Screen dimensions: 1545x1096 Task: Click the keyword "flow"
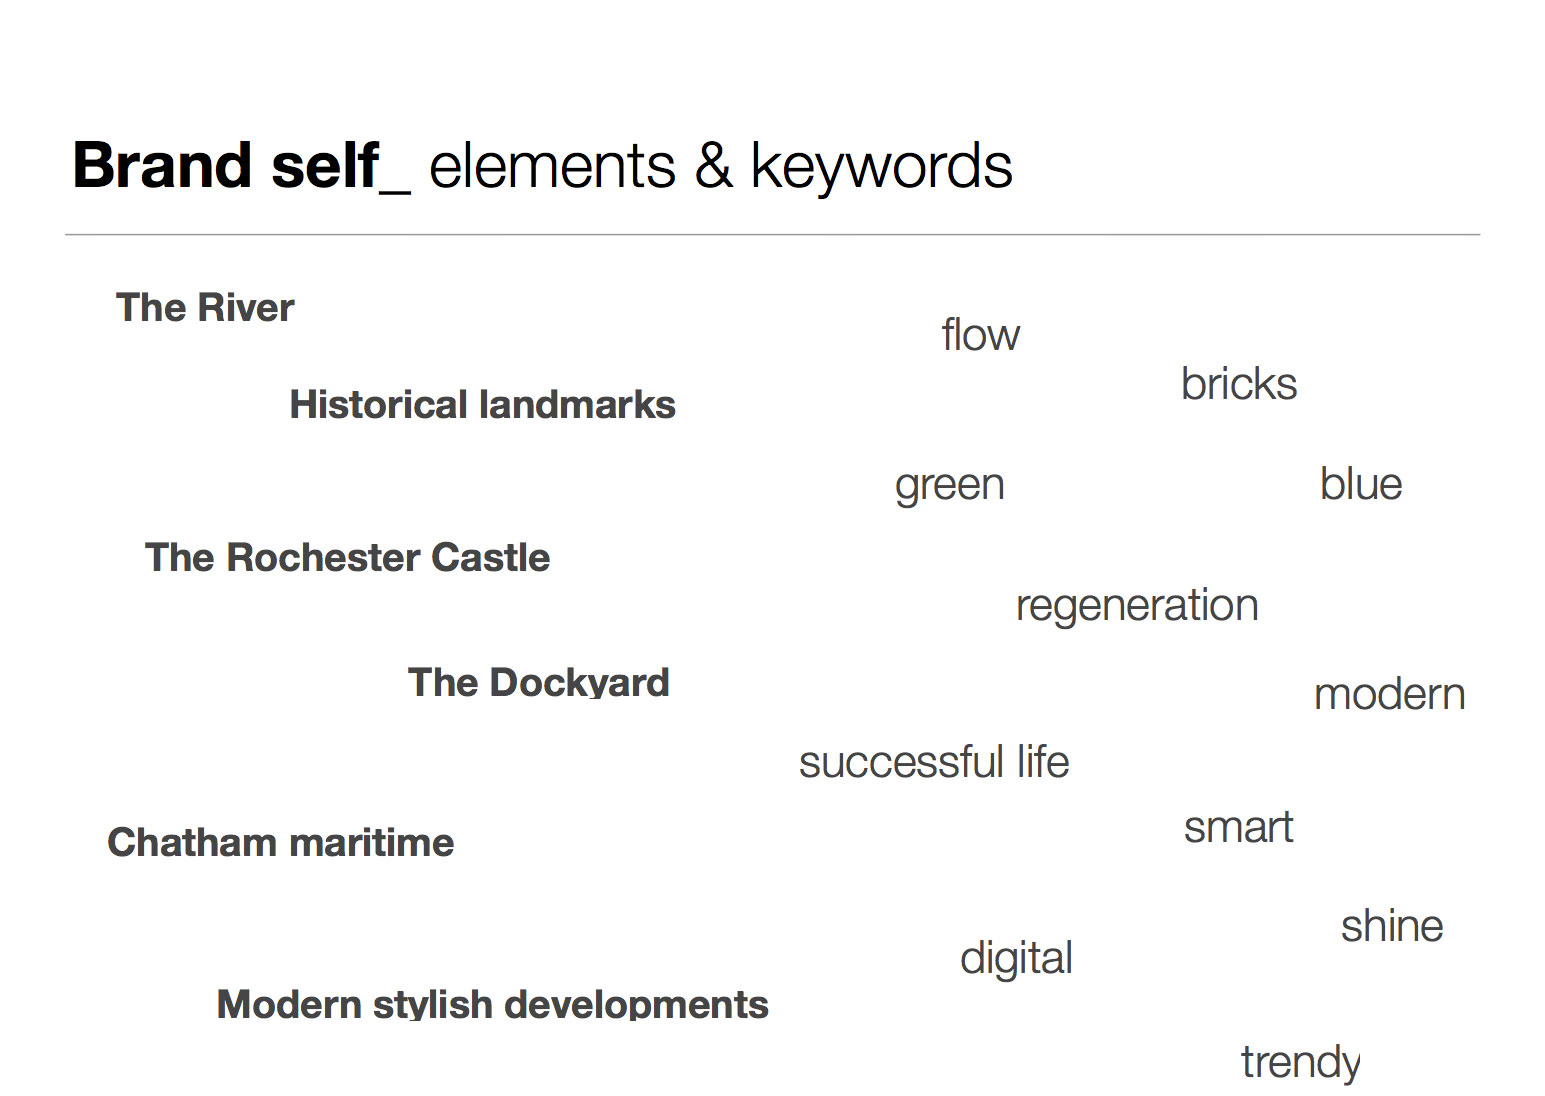(x=980, y=335)
